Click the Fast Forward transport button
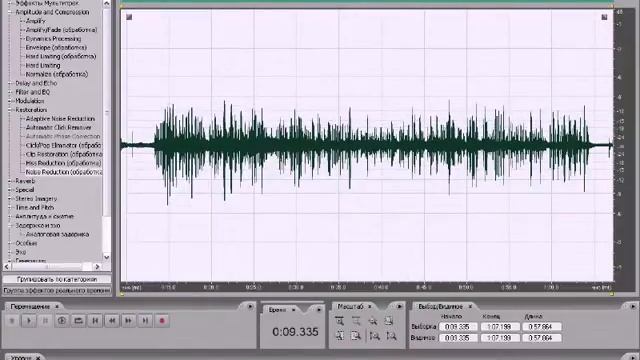Image resolution: width=640 pixels, height=360 pixels. pyautogui.click(x=129, y=321)
